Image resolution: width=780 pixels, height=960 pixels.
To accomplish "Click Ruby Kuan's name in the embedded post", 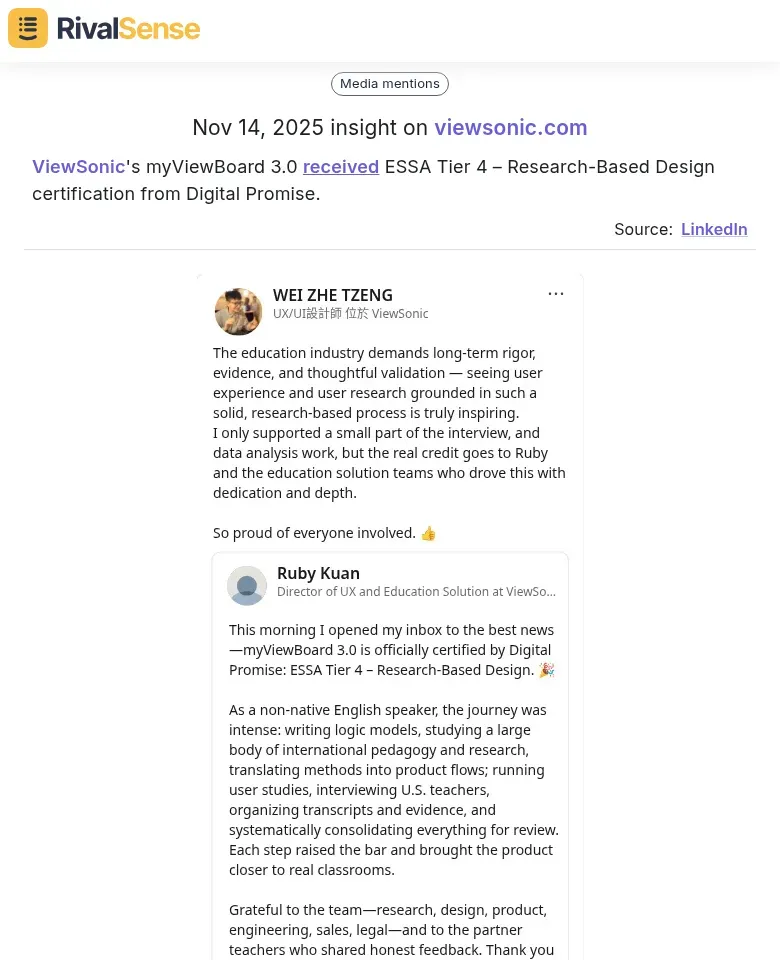I will [318, 573].
